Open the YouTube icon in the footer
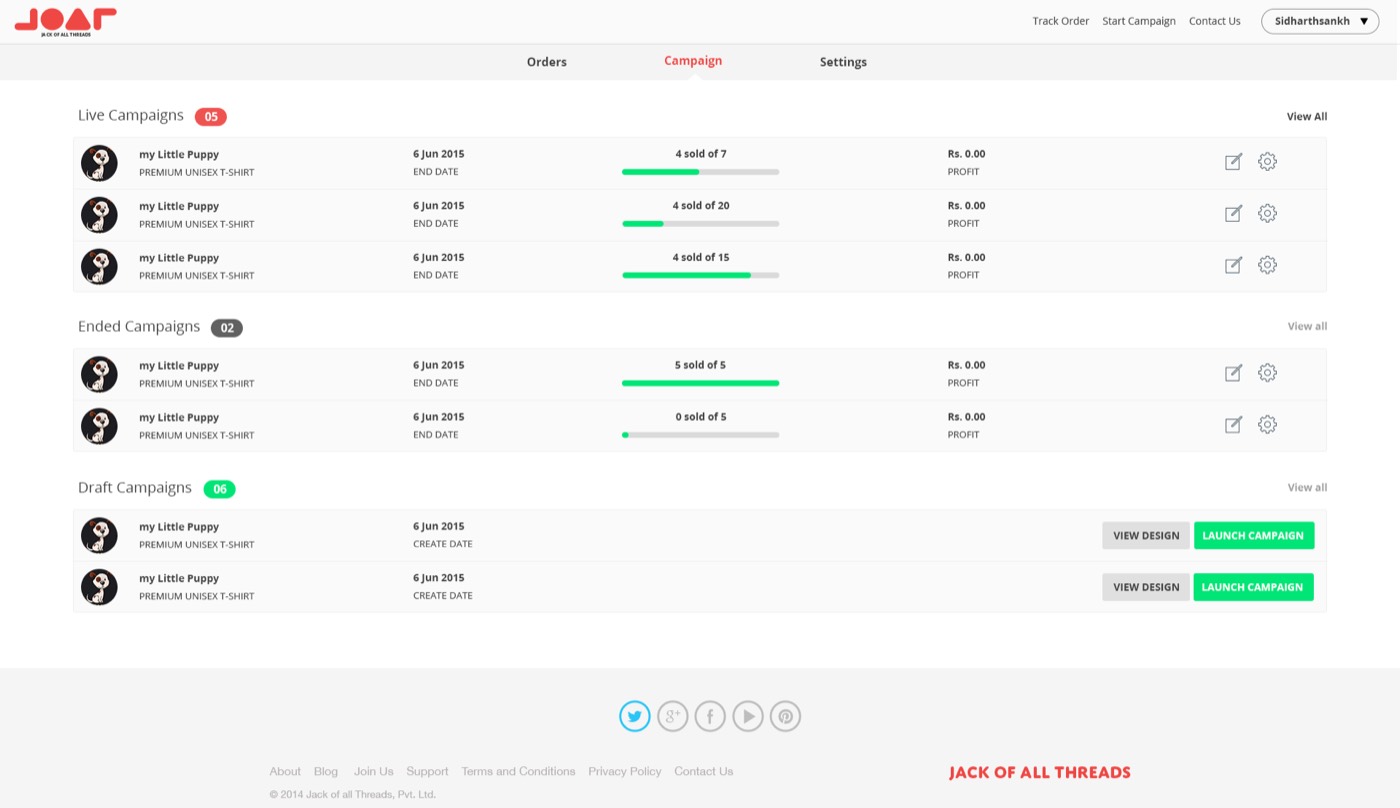 (x=748, y=716)
